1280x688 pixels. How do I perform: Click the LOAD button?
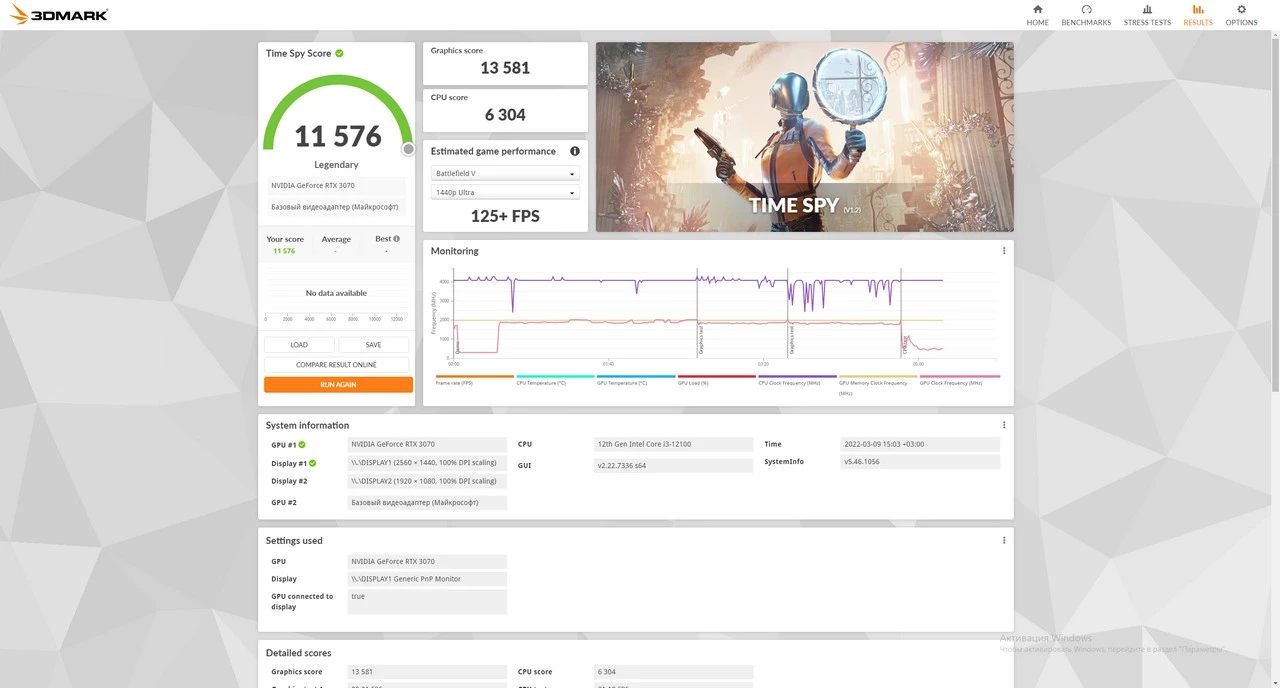299,345
